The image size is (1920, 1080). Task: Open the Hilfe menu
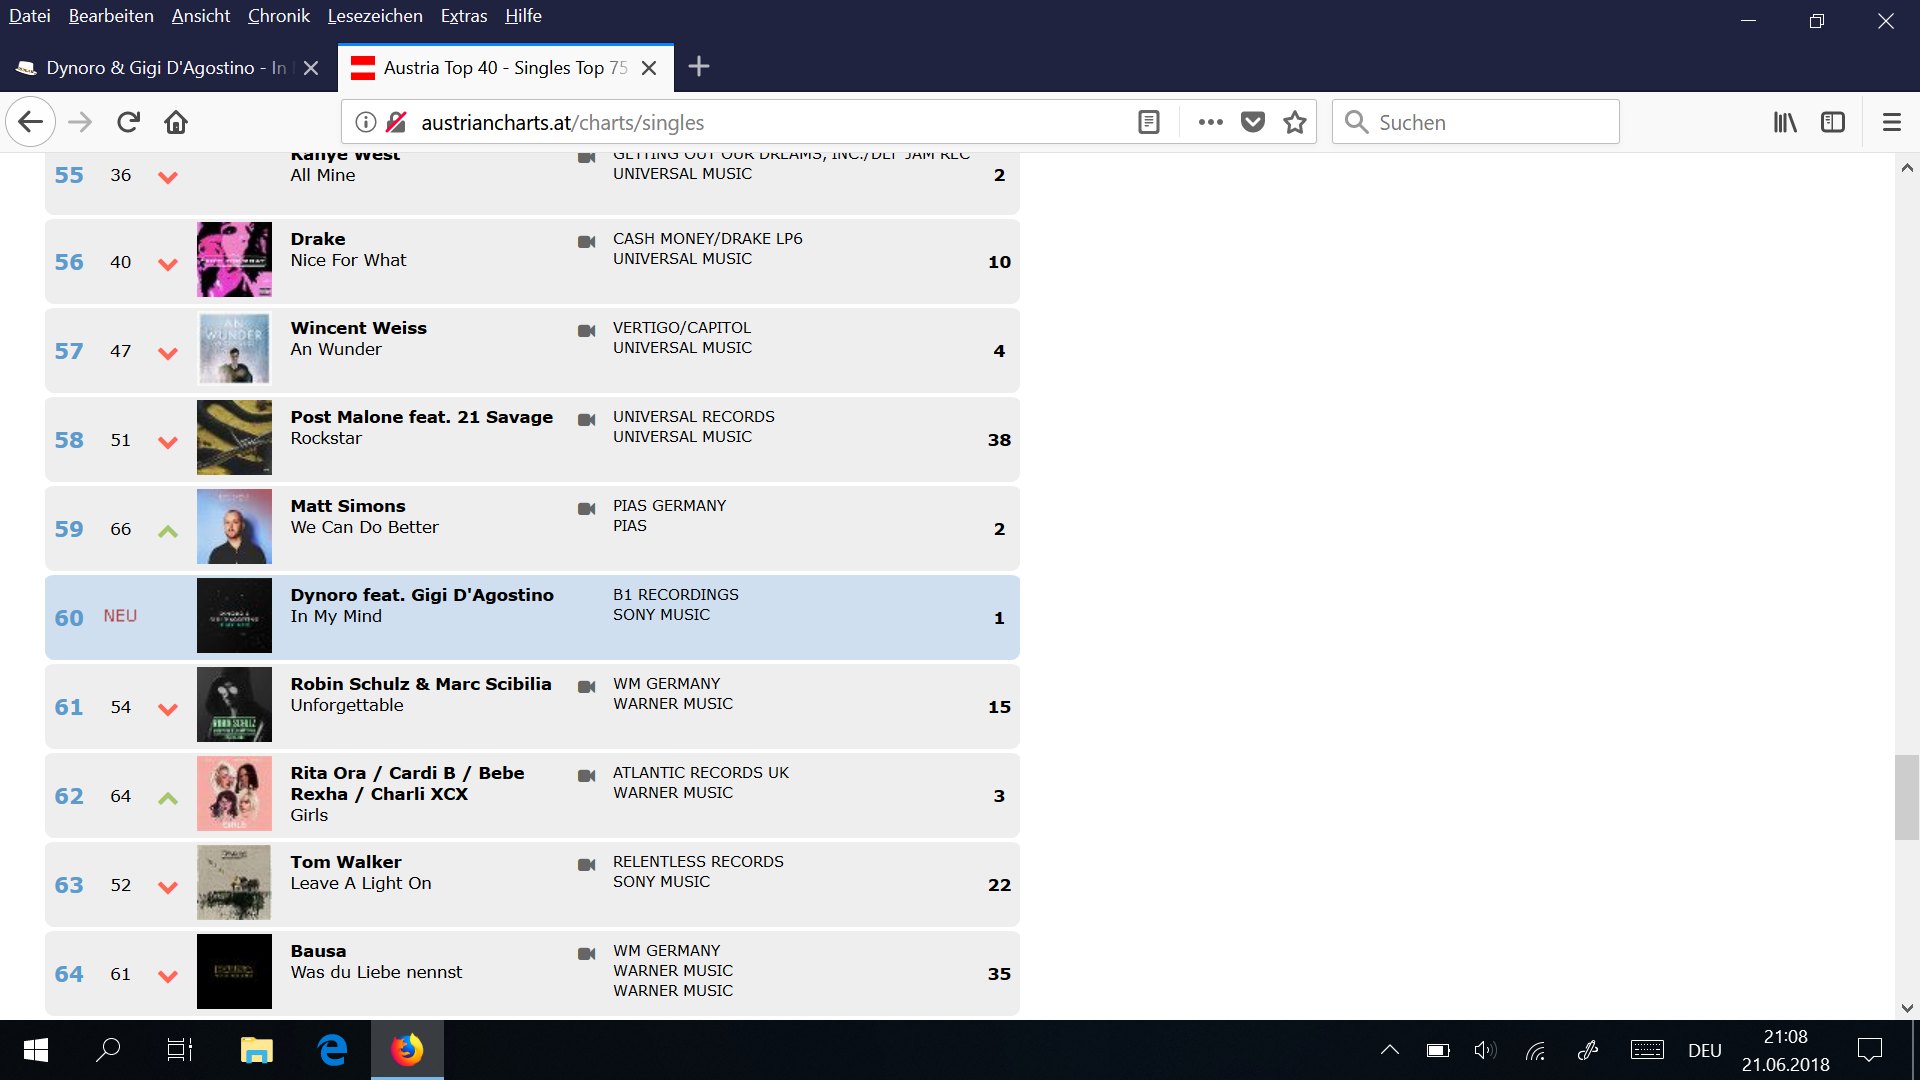(523, 16)
